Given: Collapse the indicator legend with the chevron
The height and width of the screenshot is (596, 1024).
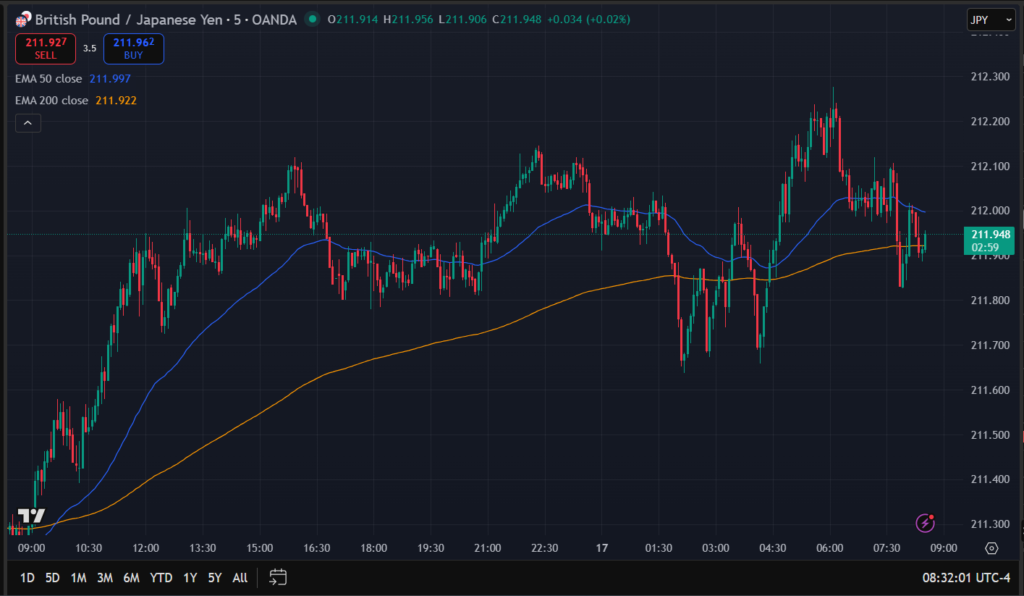Looking at the screenshot, I should tap(28, 123).
